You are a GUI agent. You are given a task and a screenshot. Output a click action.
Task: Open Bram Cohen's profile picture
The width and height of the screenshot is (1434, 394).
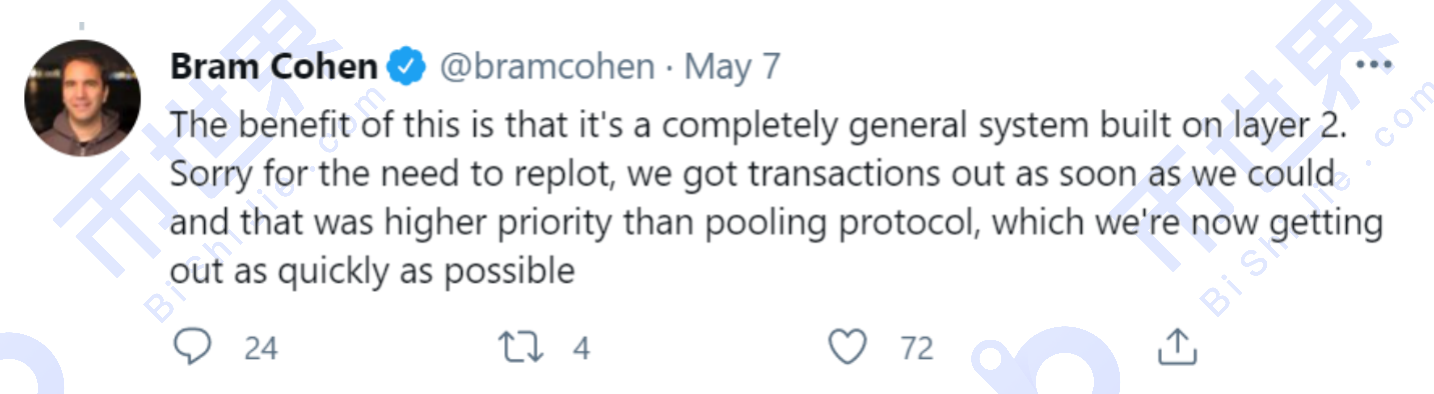click(x=82, y=98)
